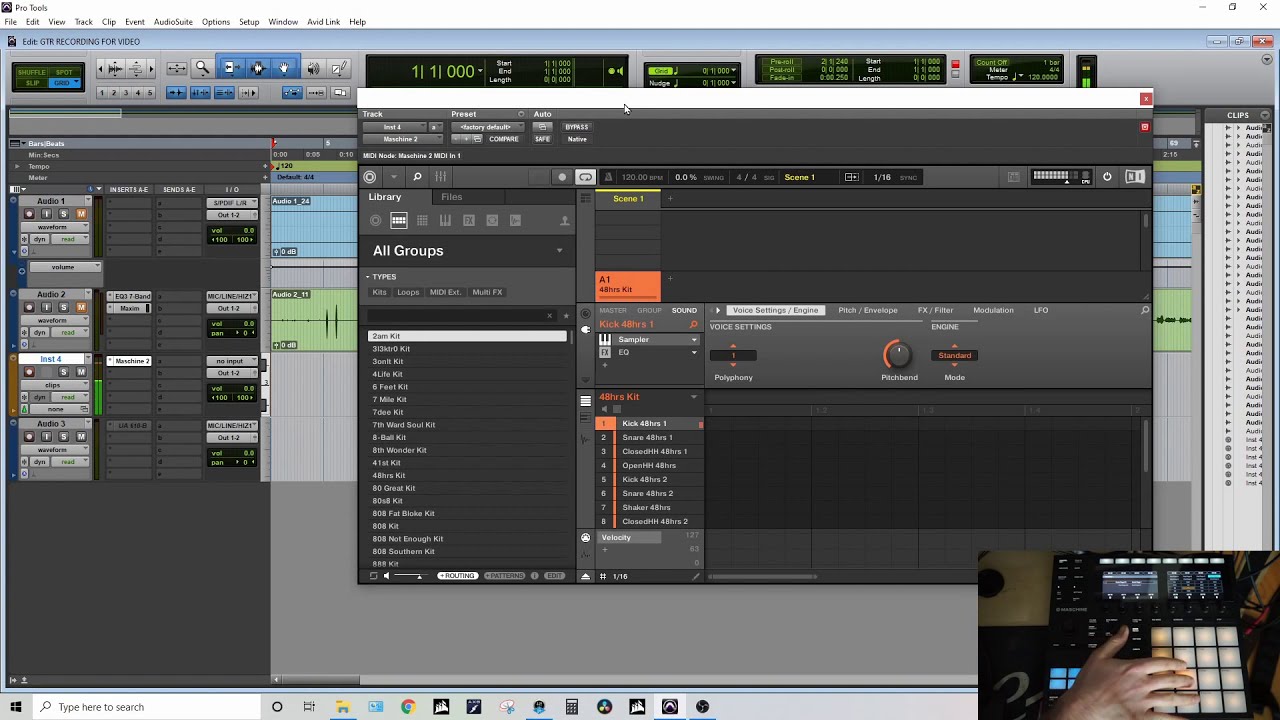Screen dimensions: 1280x720
Task: Toggle the Maschine metronome icon
Action: 608,177
